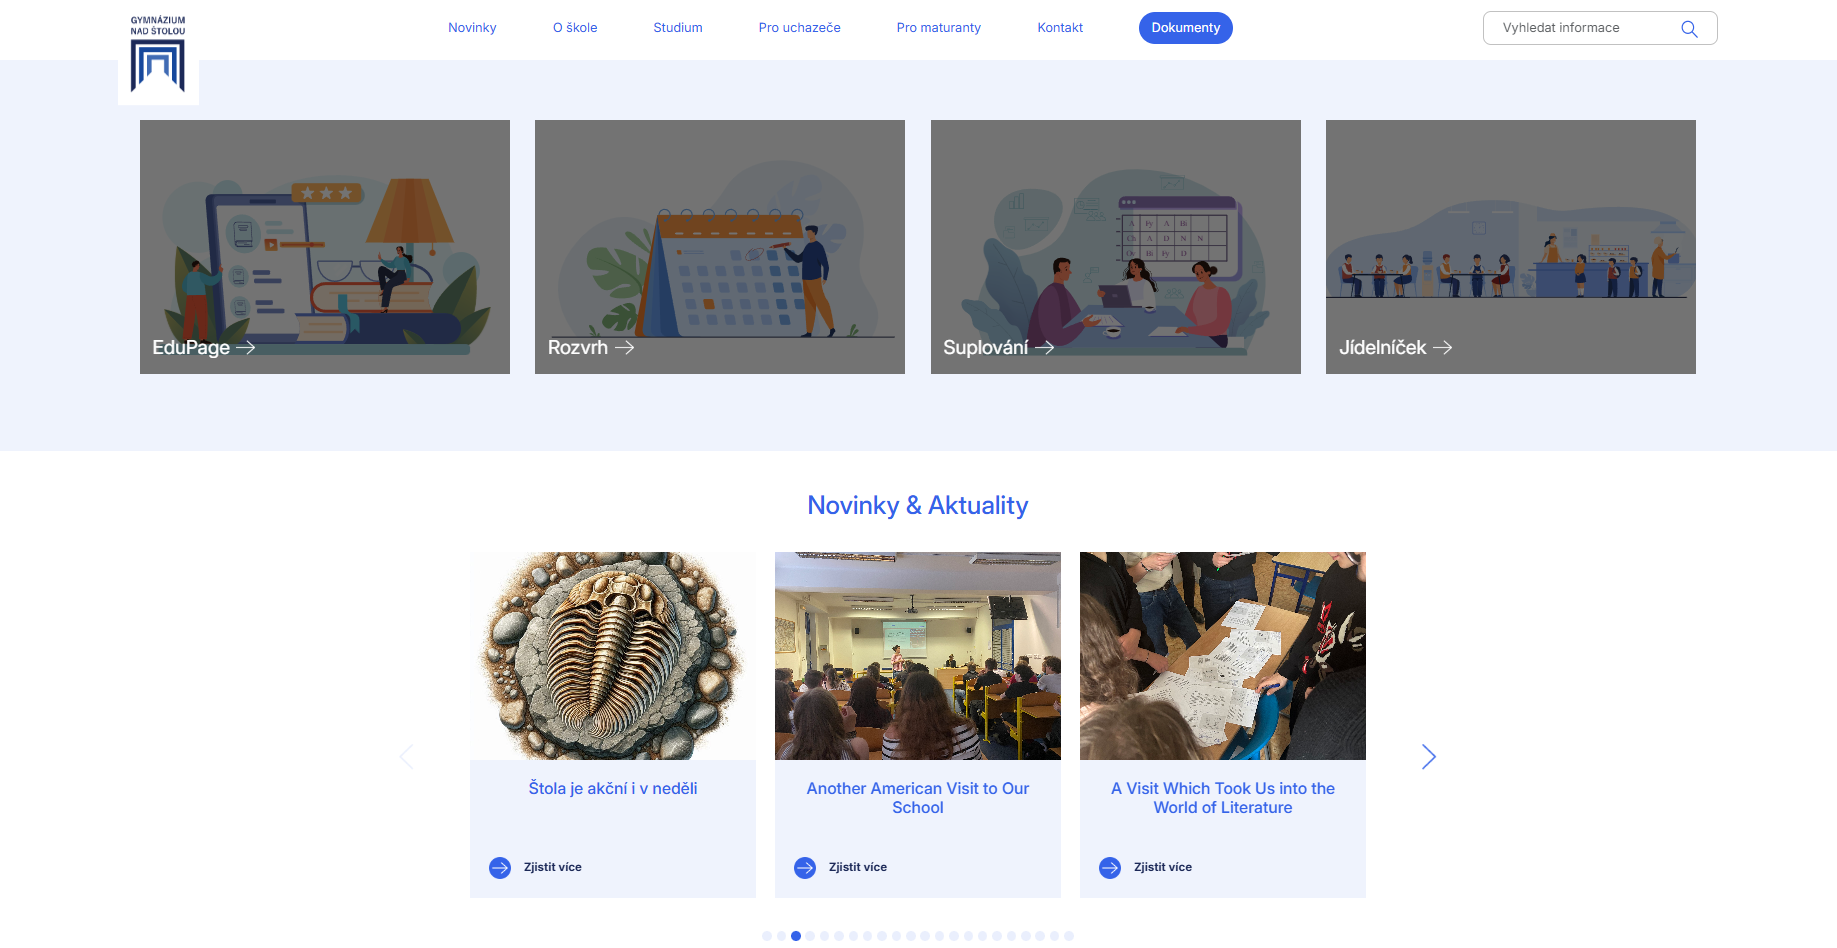Click blue arrow circle under Another American Visit
The image size is (1837, 948).
pyautogui.click(x=805, y=868)
